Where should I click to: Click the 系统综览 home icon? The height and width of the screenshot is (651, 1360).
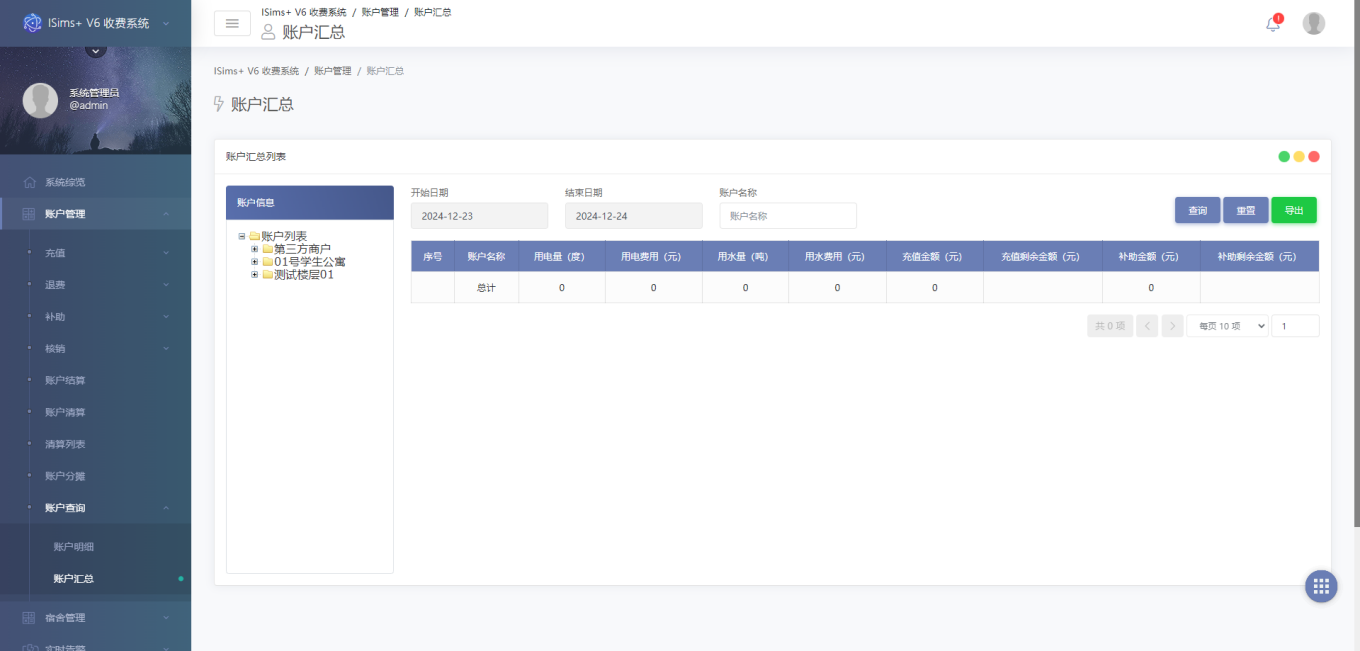29,182
